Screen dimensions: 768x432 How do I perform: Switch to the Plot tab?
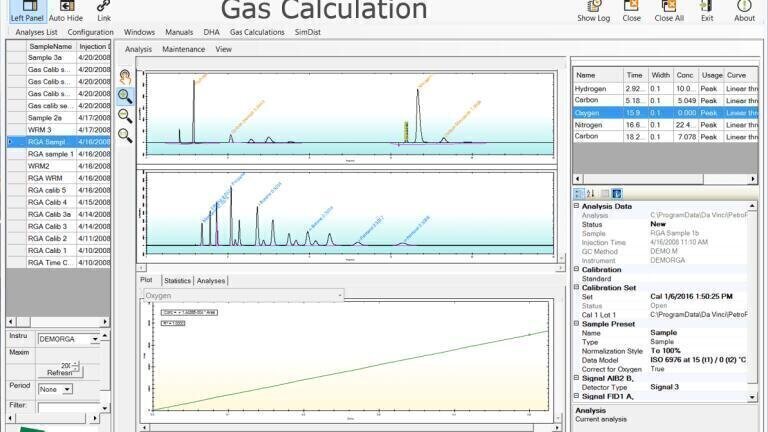pos(146,280)
